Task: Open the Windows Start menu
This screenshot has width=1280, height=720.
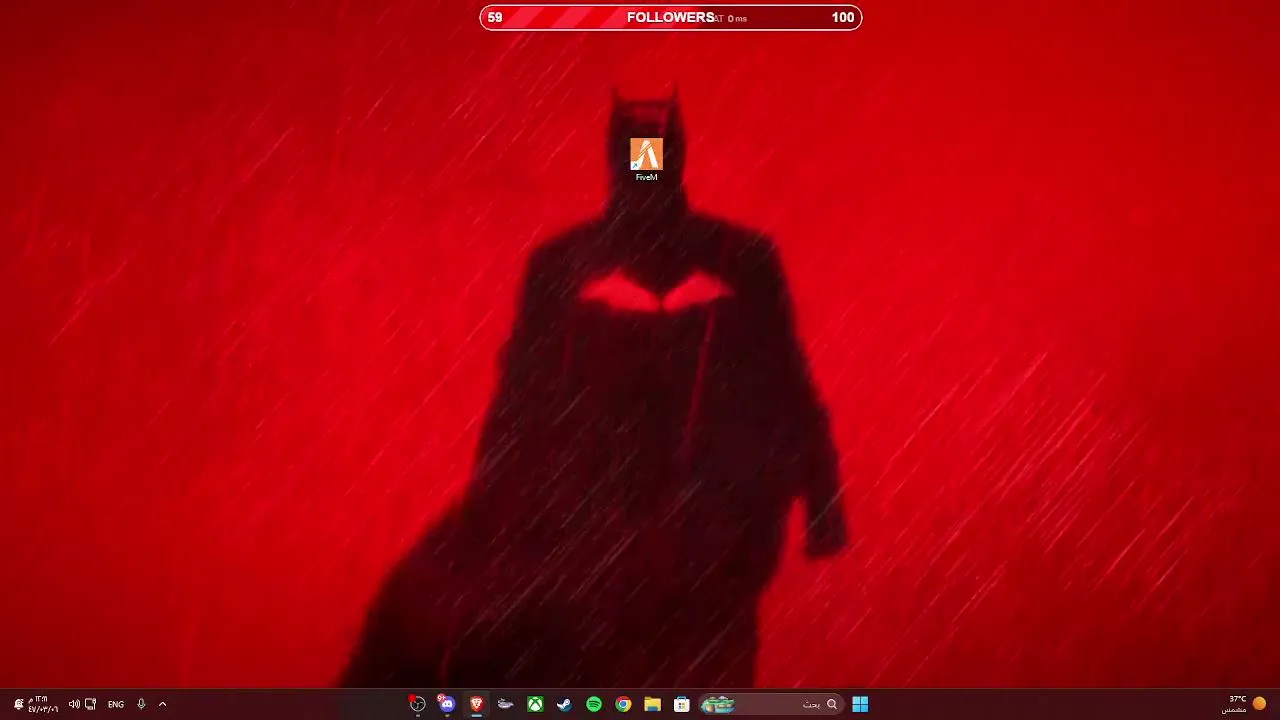Action: click(860, 704)
